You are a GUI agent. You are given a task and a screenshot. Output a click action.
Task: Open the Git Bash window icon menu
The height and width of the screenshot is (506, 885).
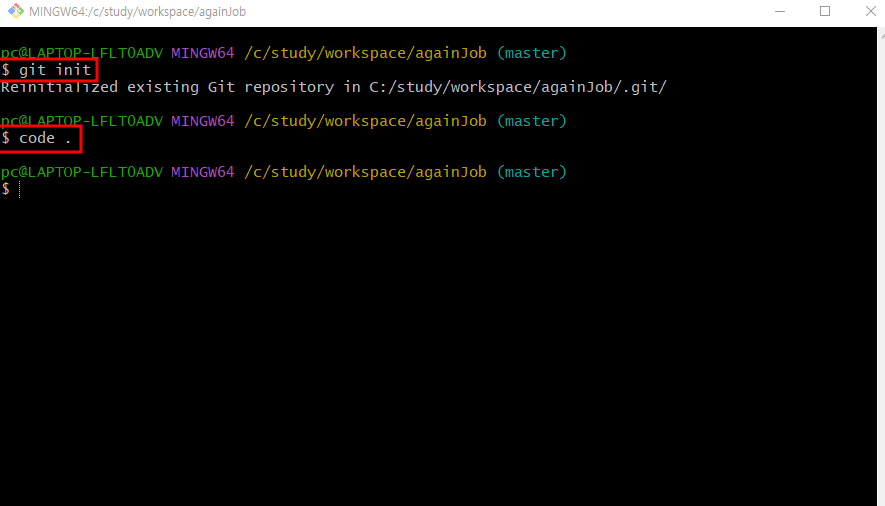[x=16, y=11]
